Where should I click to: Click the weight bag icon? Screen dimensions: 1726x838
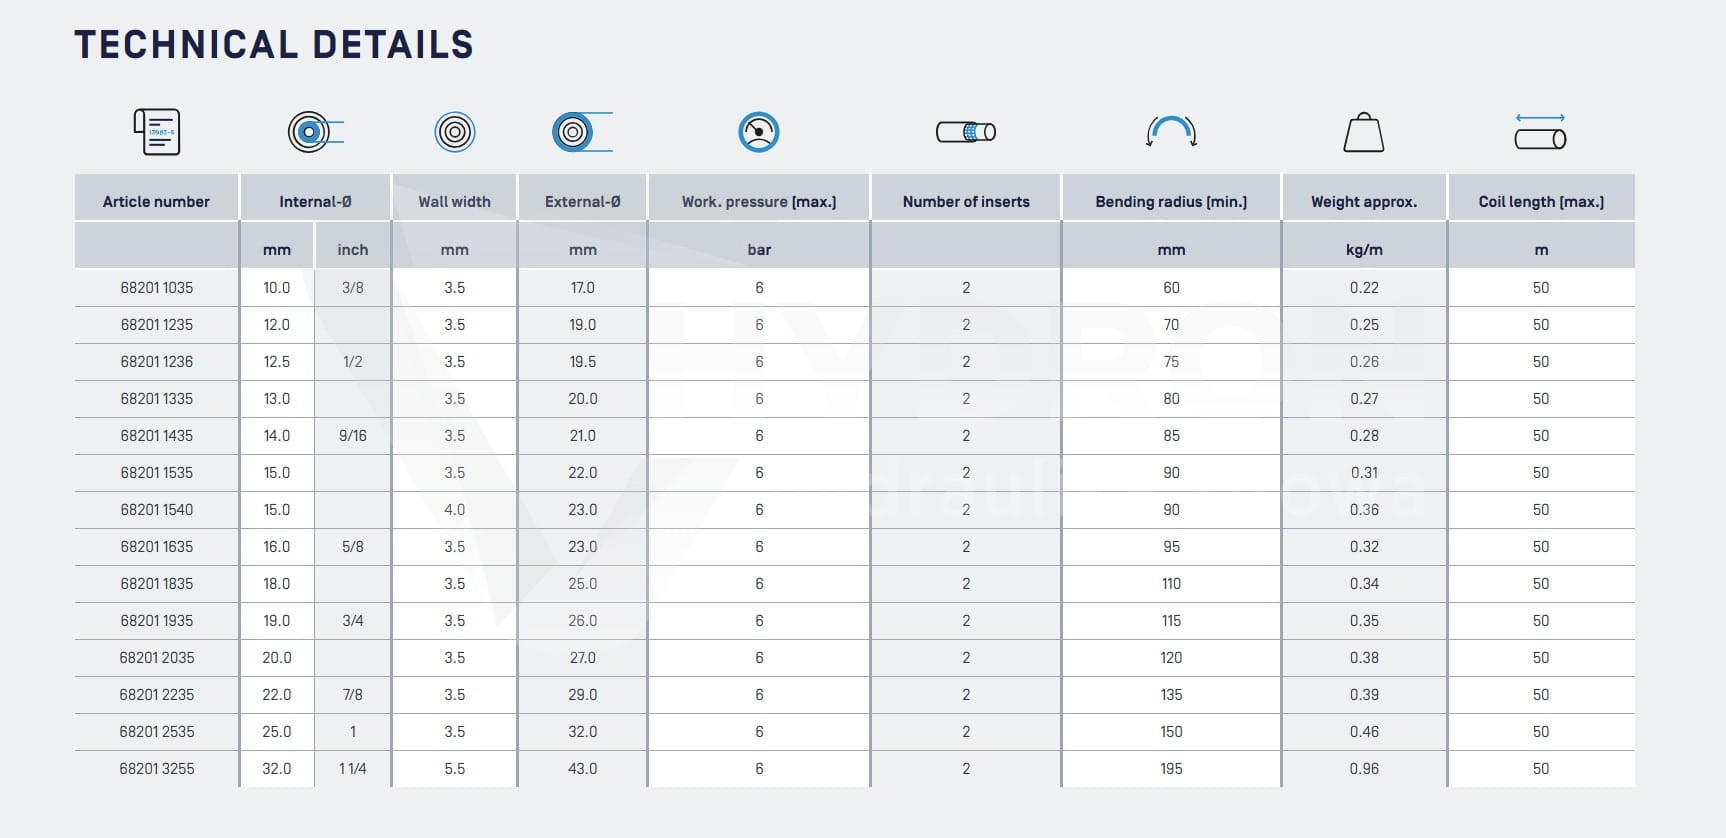[x=1364, y=132]
